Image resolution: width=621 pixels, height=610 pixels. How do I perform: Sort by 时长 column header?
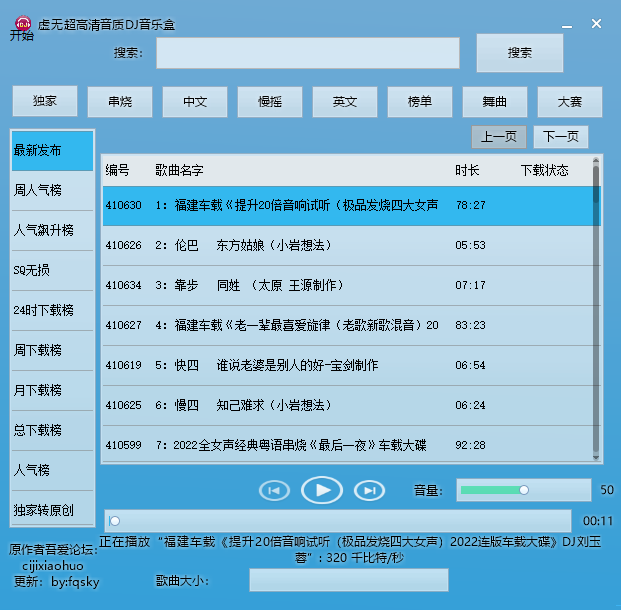[x=467, y=170]
